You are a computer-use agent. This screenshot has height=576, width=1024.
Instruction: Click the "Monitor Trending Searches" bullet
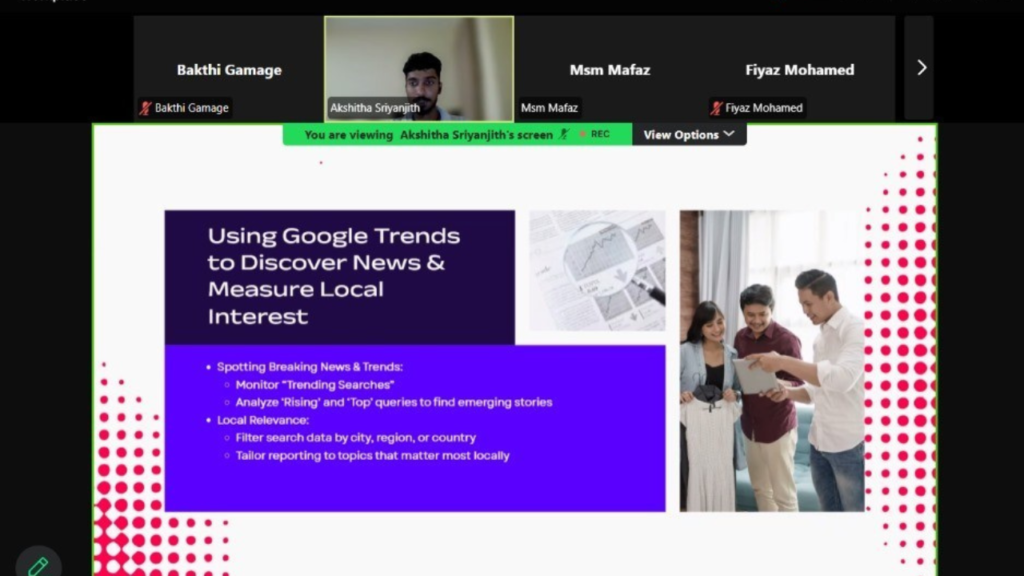315,385
